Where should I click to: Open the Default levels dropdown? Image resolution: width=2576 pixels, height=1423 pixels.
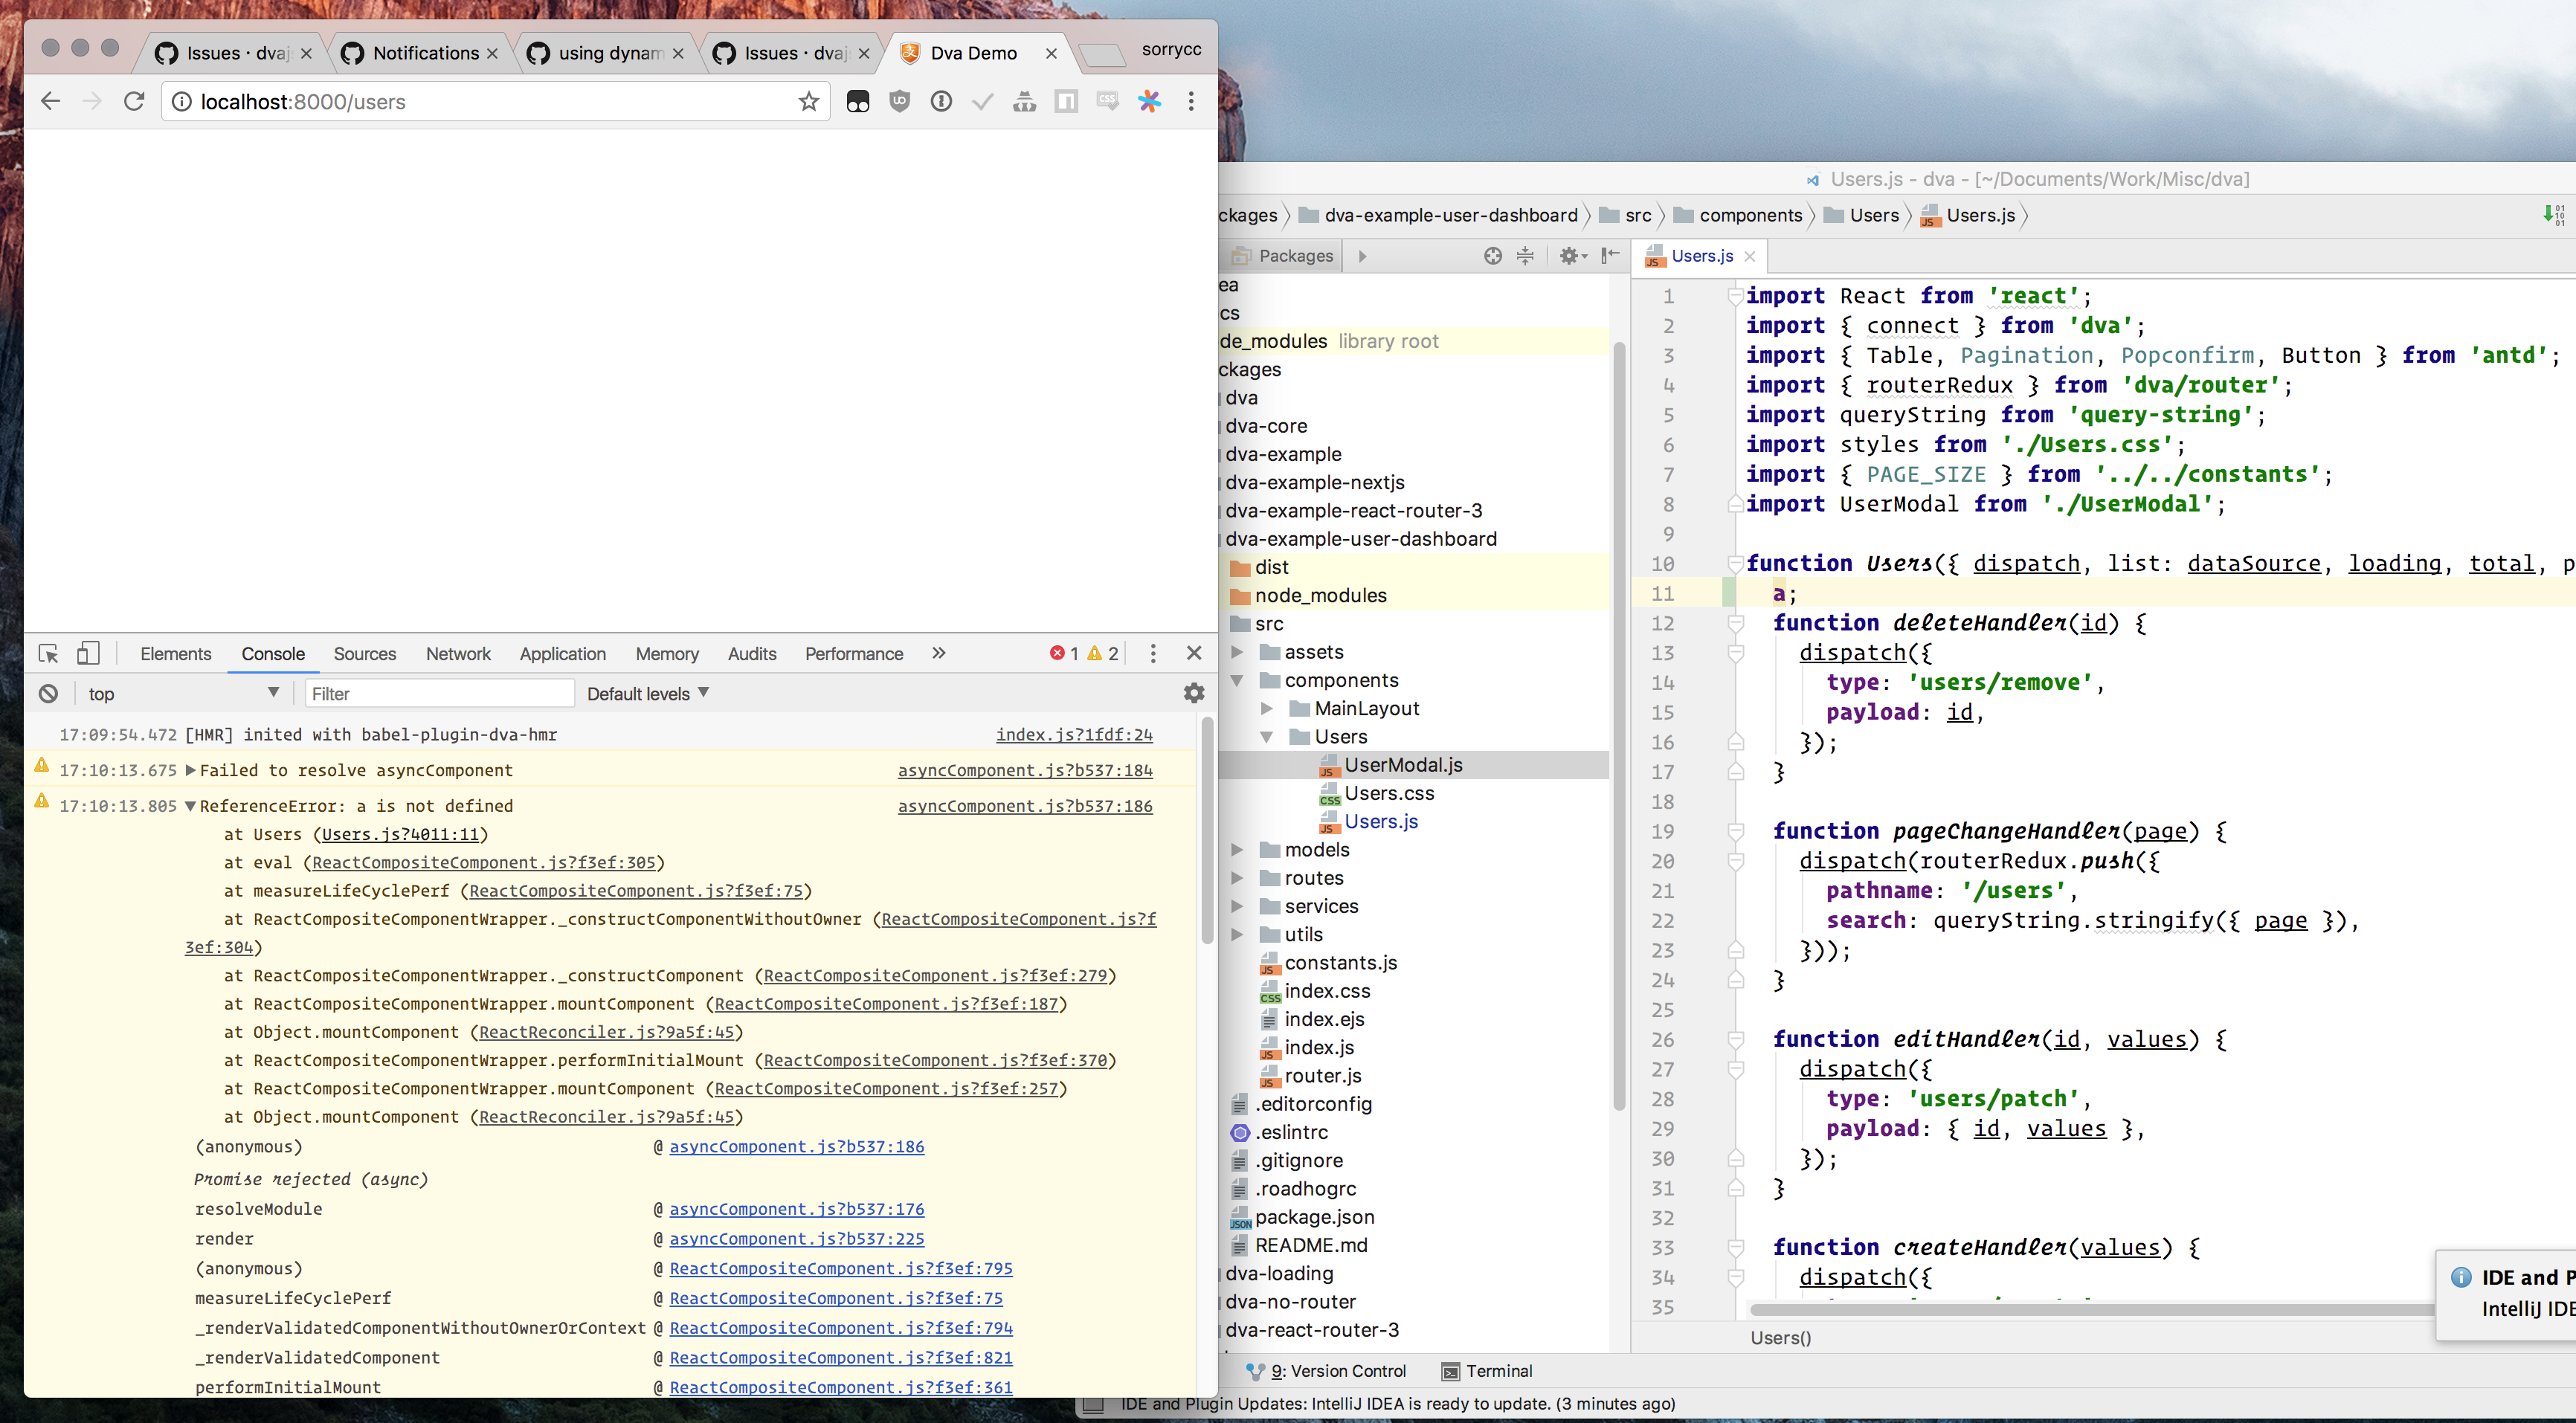(648, 693)
